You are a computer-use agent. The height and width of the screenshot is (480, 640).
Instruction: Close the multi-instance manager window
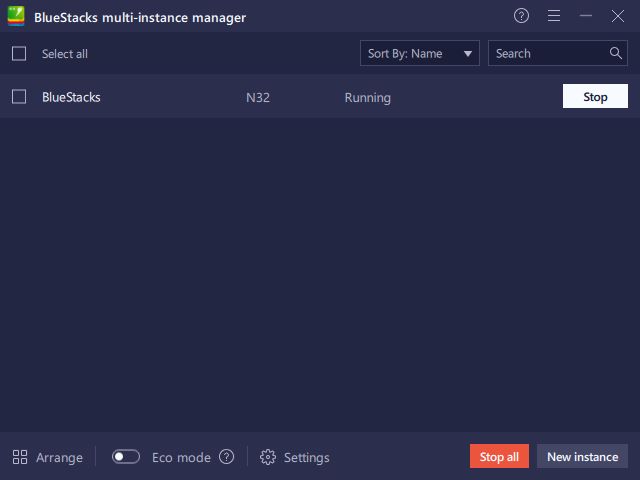point(617,16)
